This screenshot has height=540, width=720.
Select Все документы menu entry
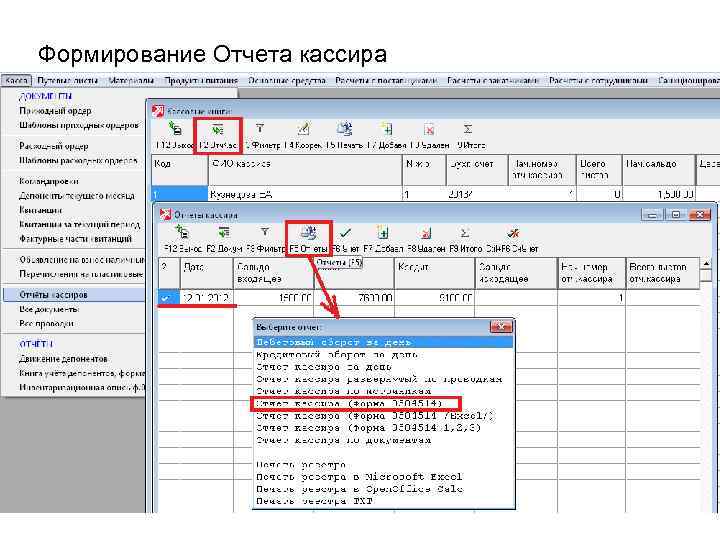pyautogui.click(x=49, y=309)
